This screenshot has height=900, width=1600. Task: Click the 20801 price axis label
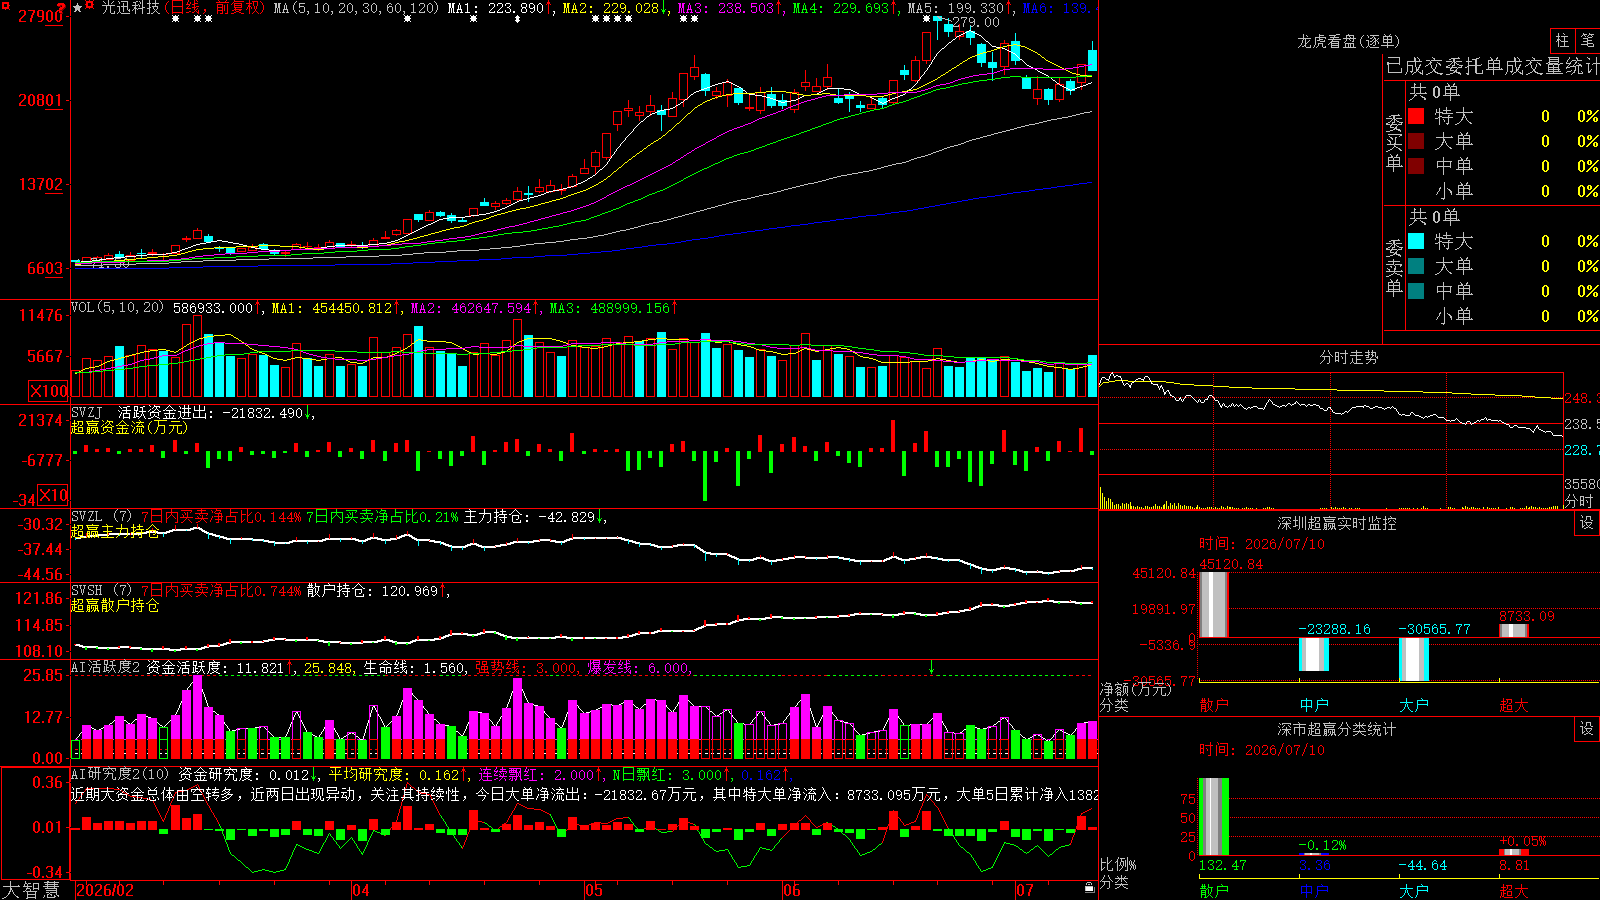(x=41, y=101)
